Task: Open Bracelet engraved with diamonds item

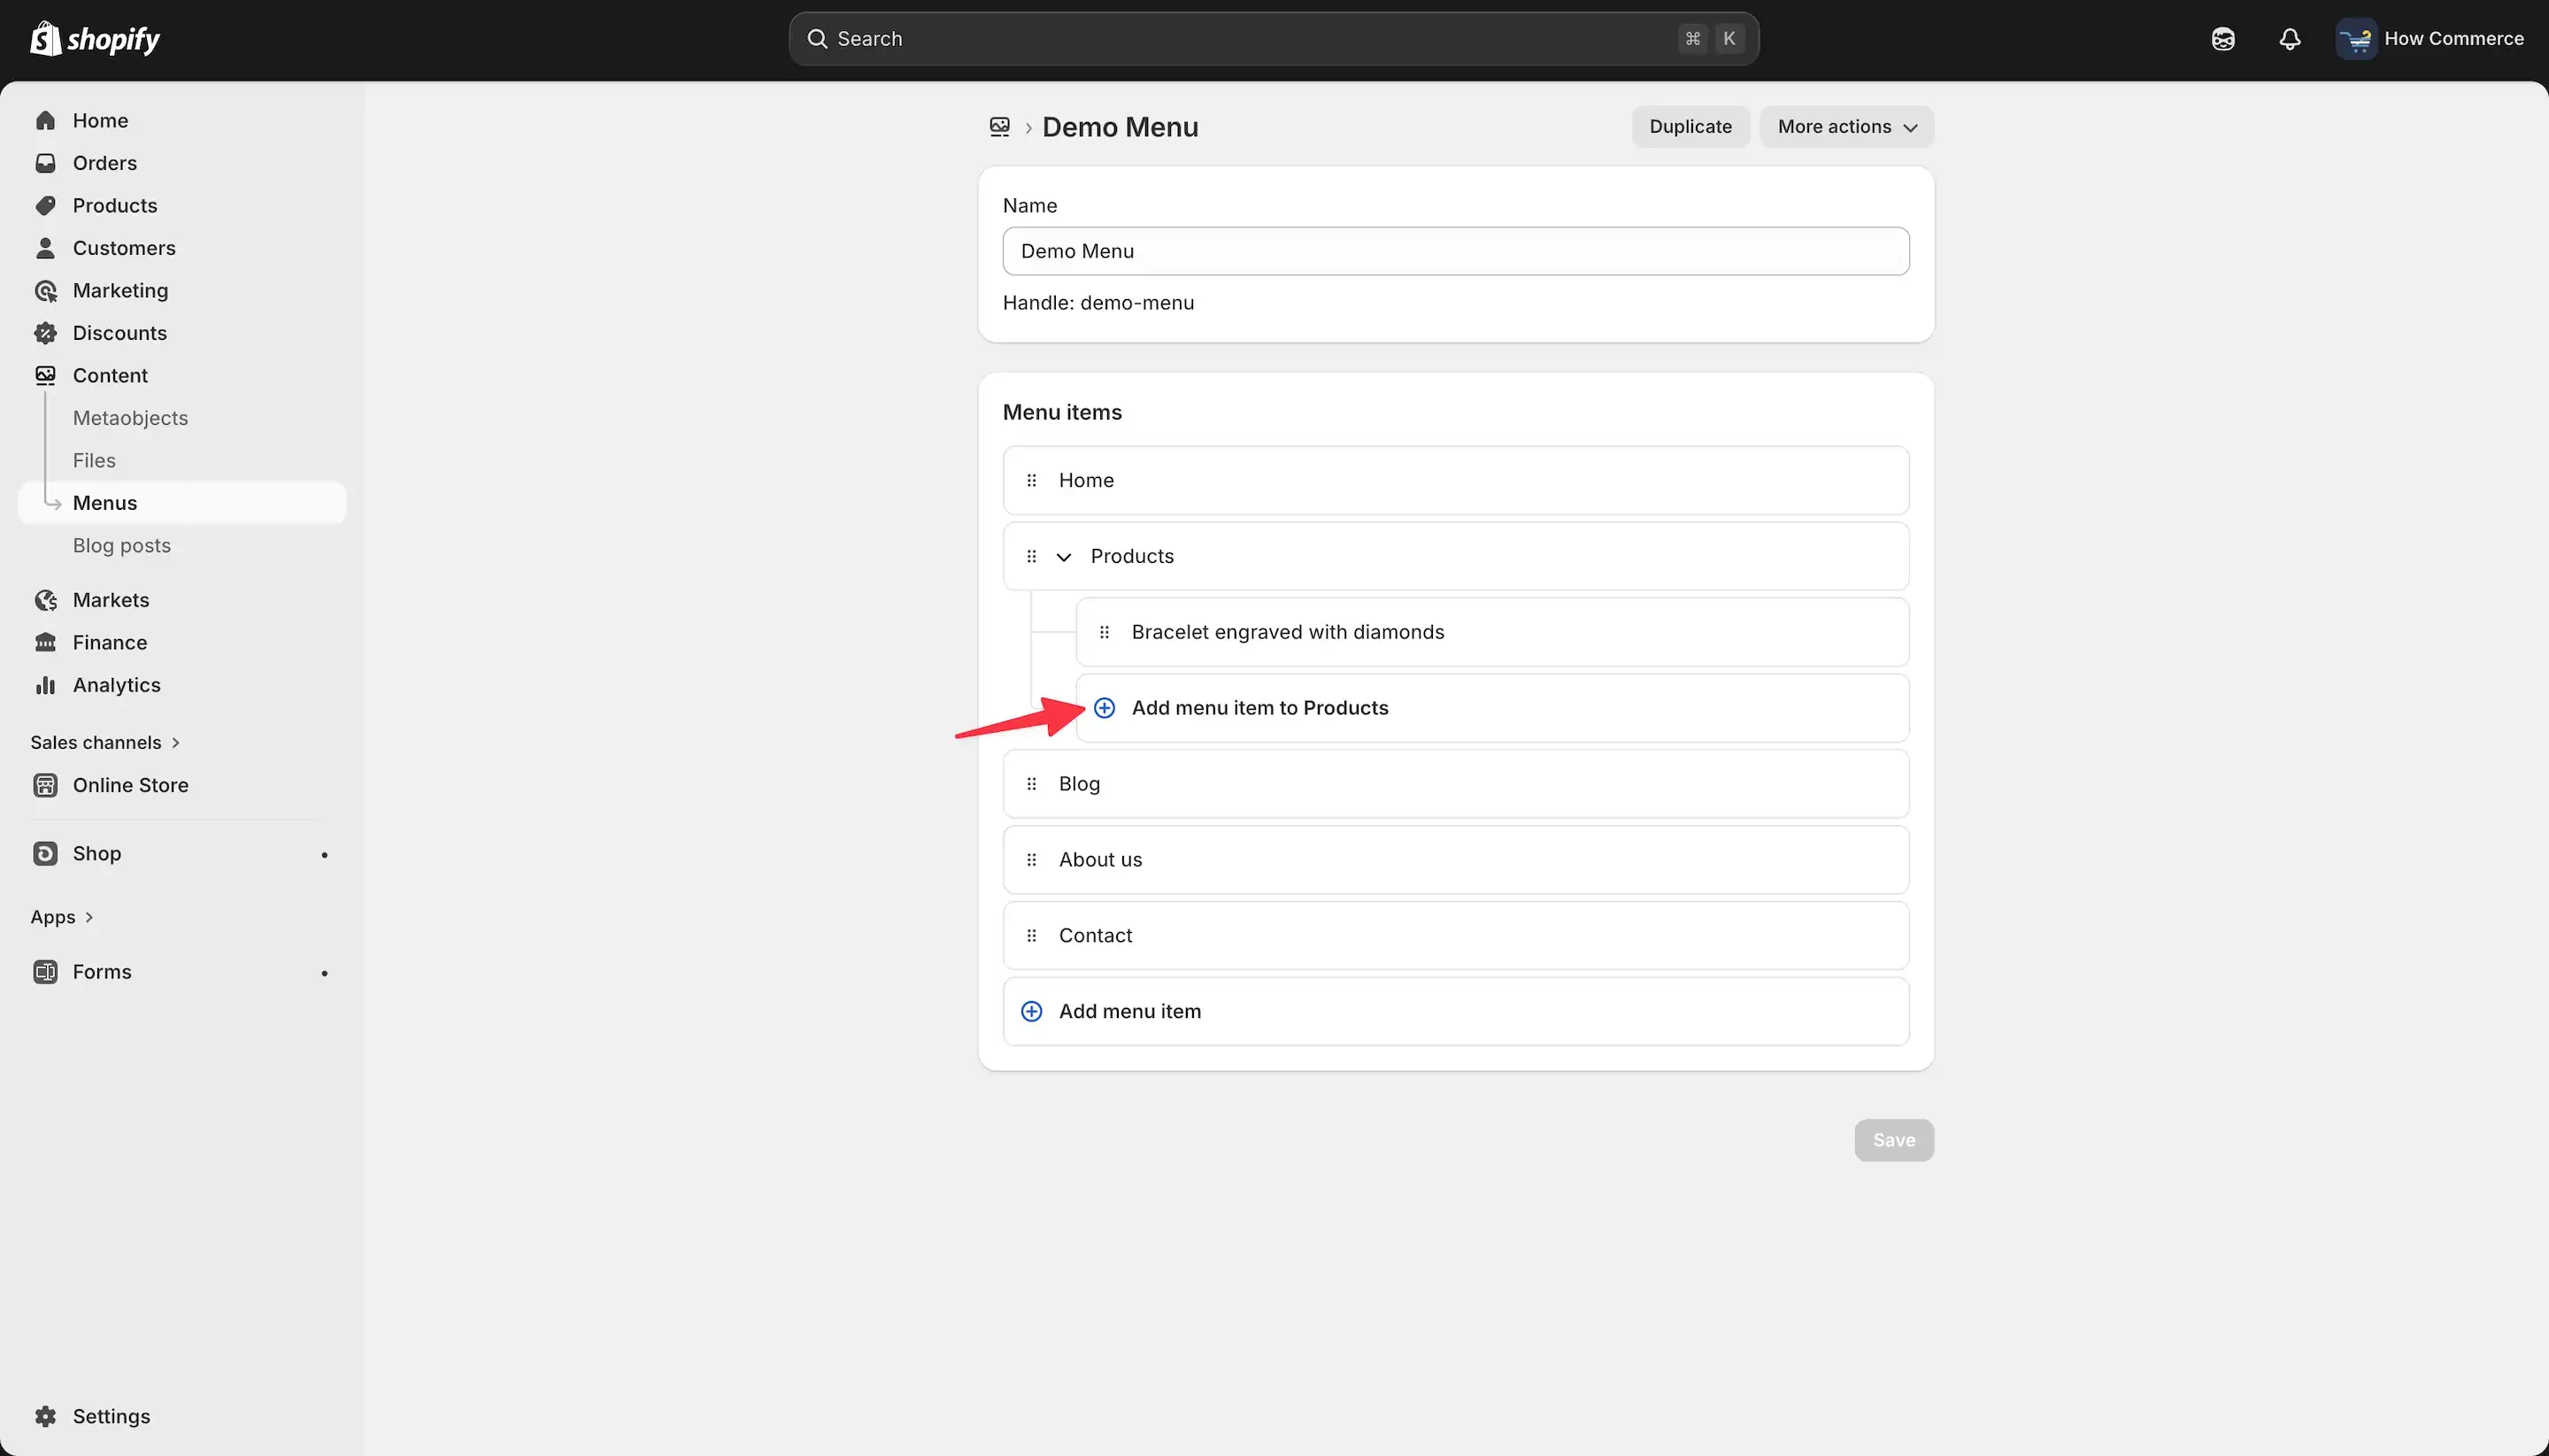Action: 1492,632
